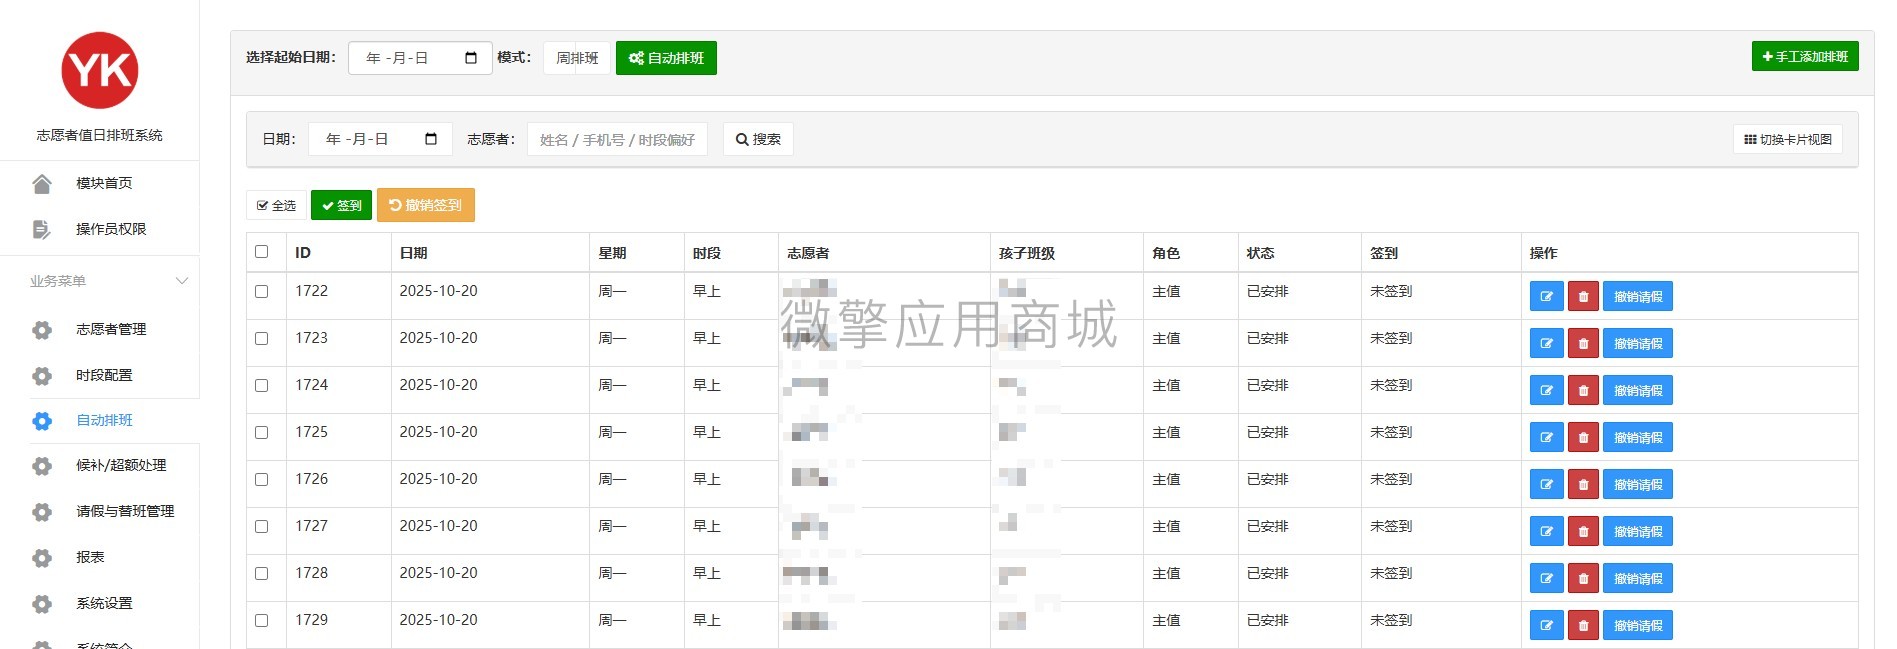This screenshot has height=649, width=1897.
Task: Click the 搜索 search button
Action: click(758, 139)
